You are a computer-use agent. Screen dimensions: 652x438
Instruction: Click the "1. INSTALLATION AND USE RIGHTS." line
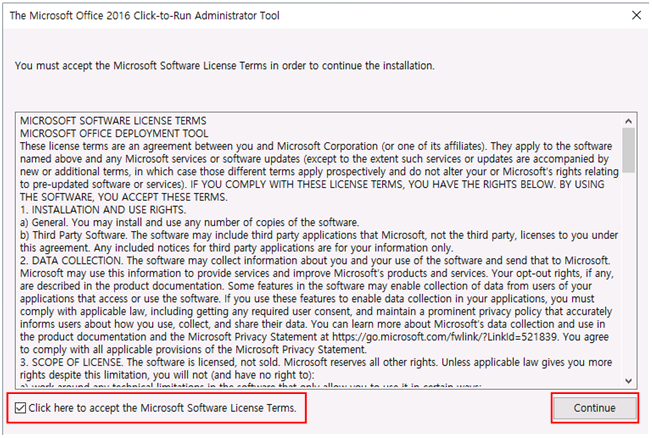[x=103, y=210]
